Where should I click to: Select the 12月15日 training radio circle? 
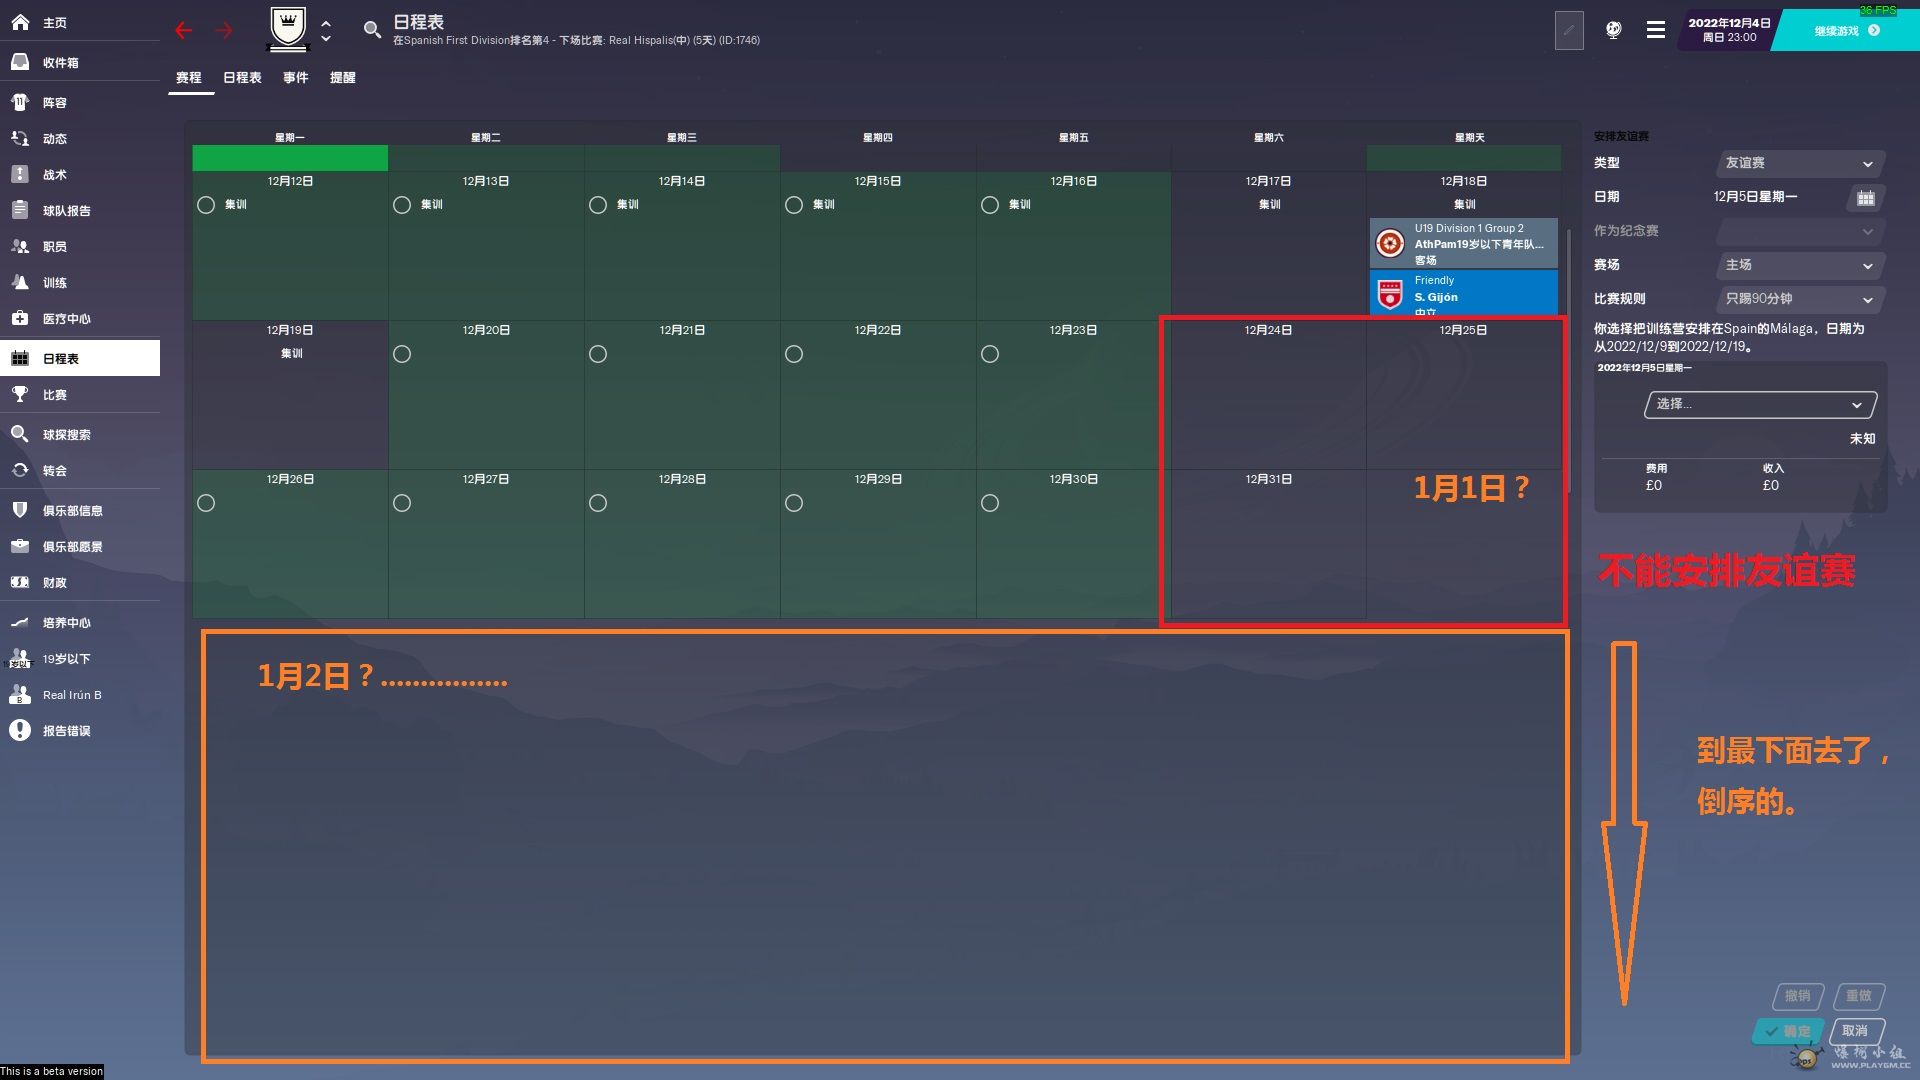794,205
